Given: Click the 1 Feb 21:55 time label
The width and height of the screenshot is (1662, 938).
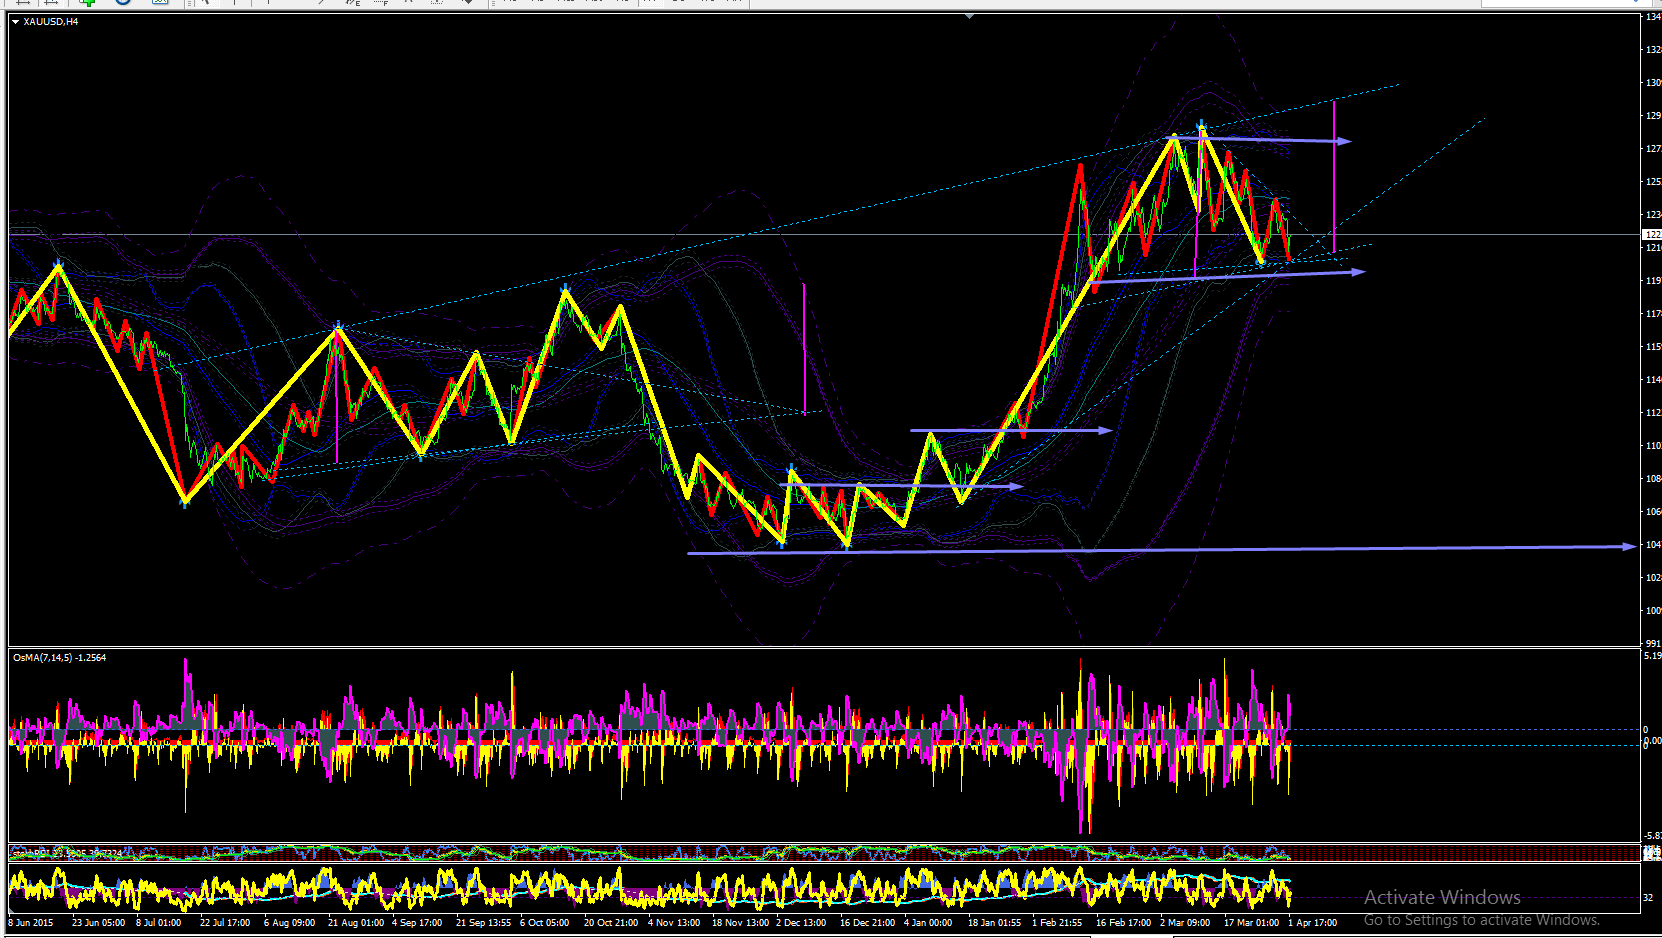Looking at the screenshot, I should click(1057, 922).
